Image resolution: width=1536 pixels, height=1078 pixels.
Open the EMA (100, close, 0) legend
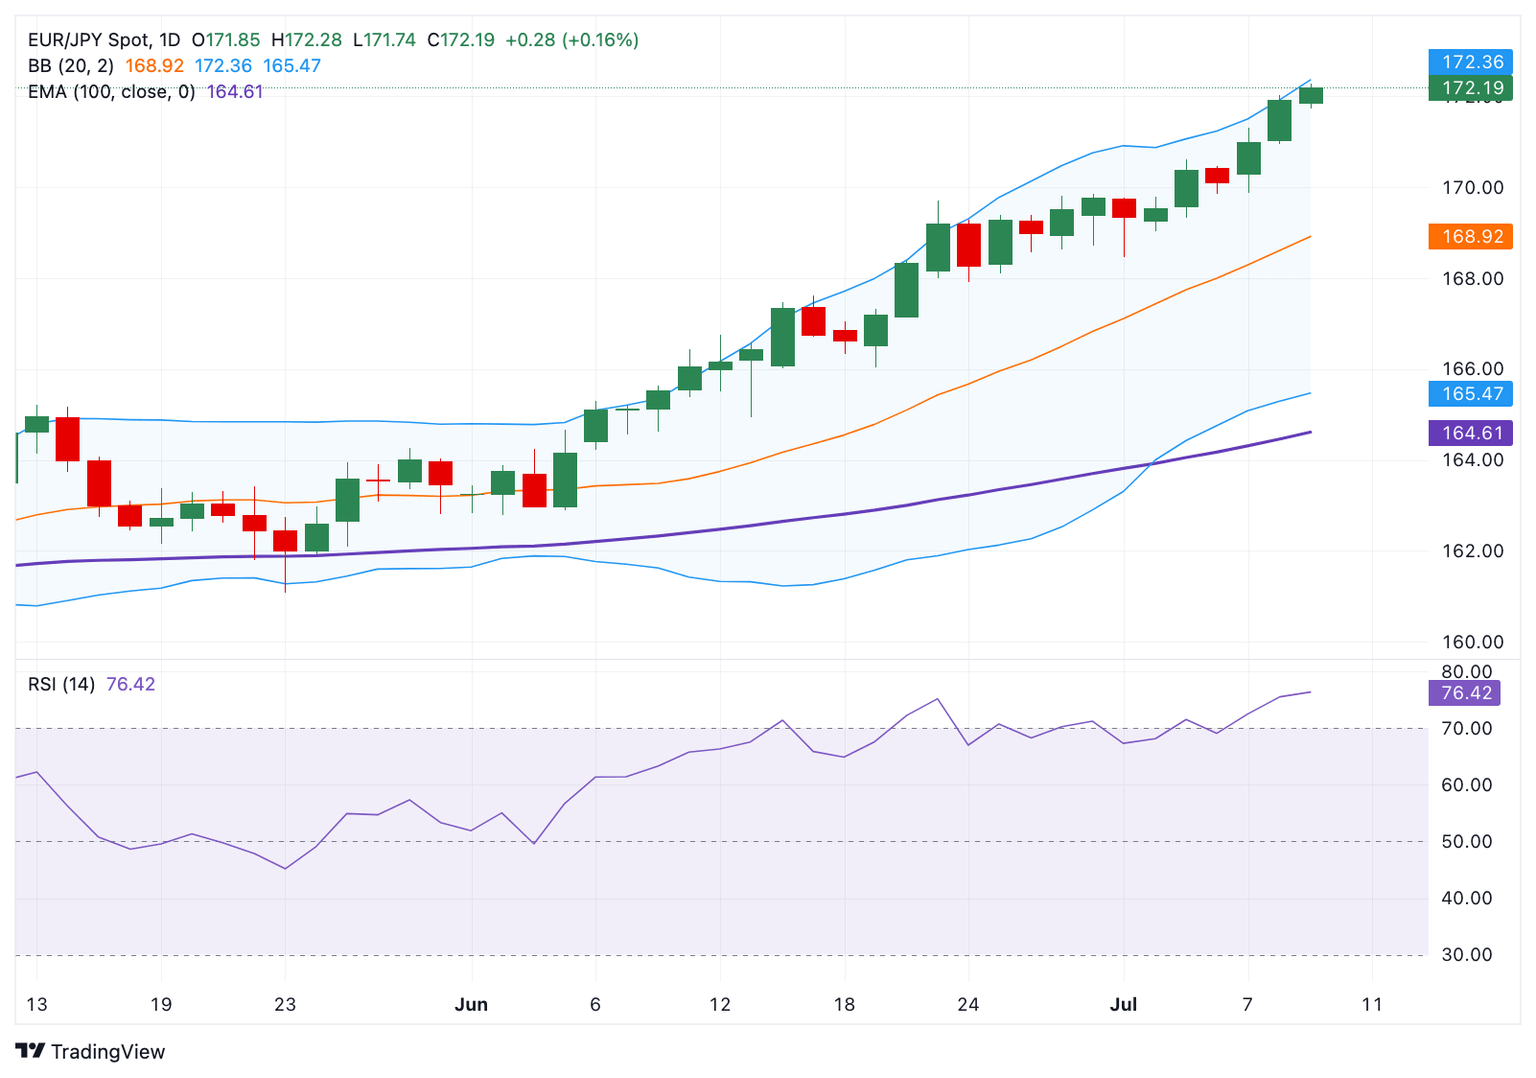point(111,92)
